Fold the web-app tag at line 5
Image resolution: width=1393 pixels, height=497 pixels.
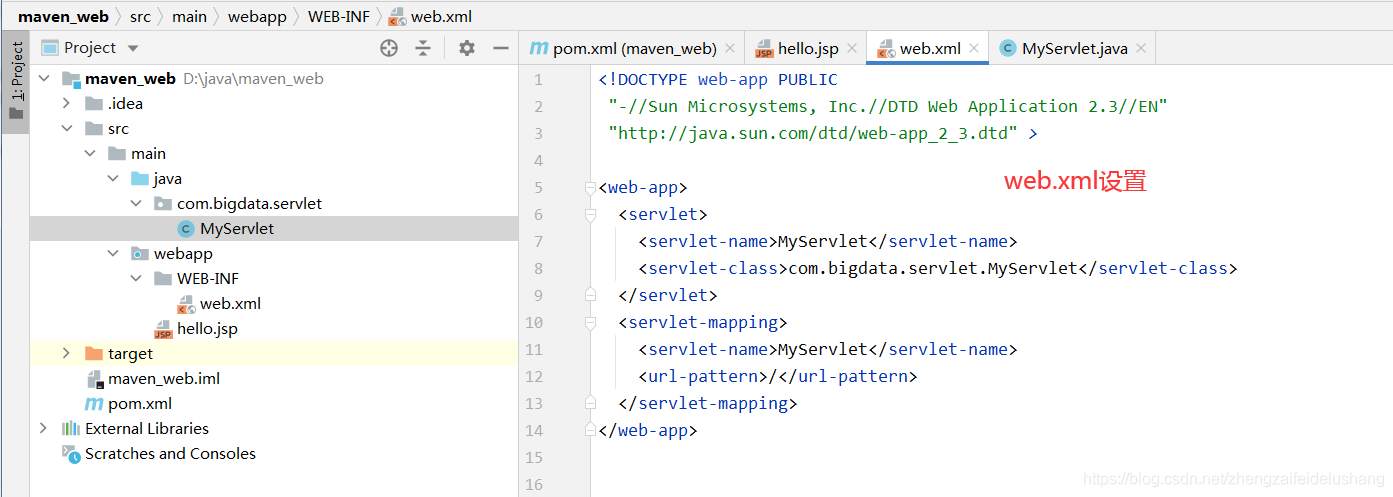click(591, 187)
